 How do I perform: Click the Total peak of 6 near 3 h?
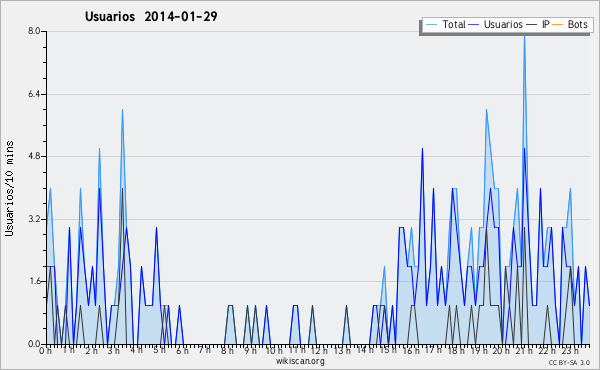click(122, 111)
